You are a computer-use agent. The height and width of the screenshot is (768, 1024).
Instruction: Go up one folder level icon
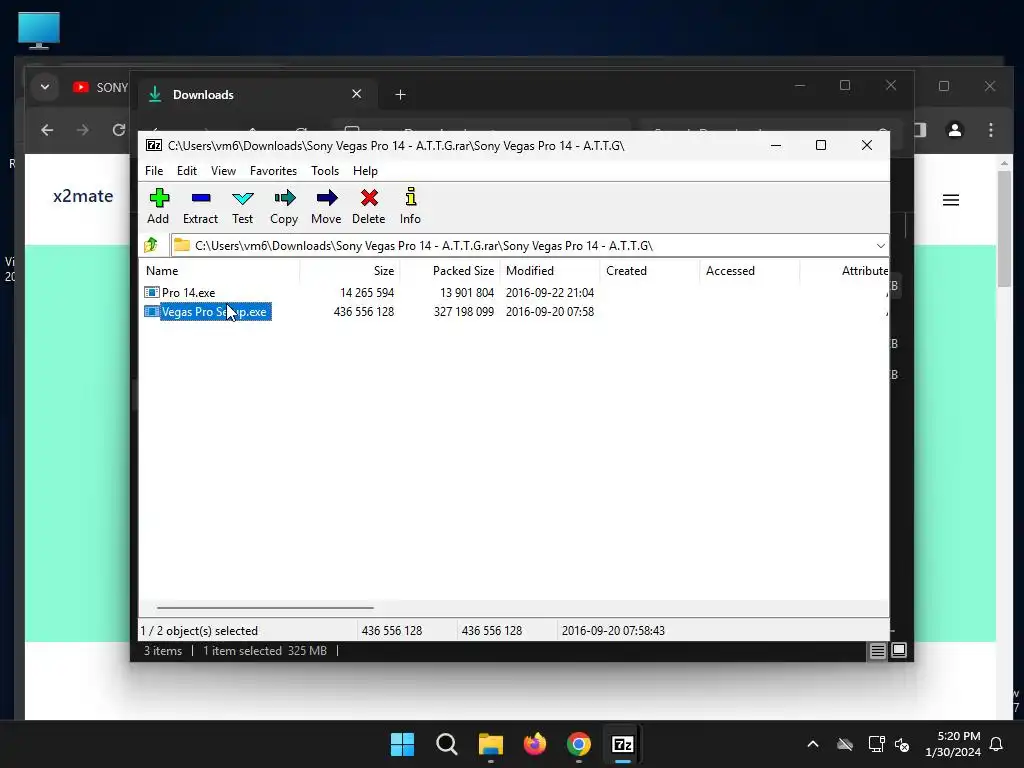click(152, 245)
